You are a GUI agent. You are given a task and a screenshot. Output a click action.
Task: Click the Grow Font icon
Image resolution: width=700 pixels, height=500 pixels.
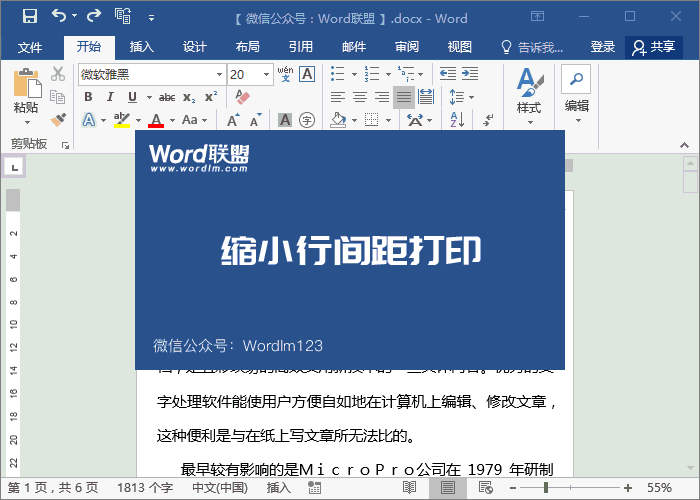pos(233,120)
